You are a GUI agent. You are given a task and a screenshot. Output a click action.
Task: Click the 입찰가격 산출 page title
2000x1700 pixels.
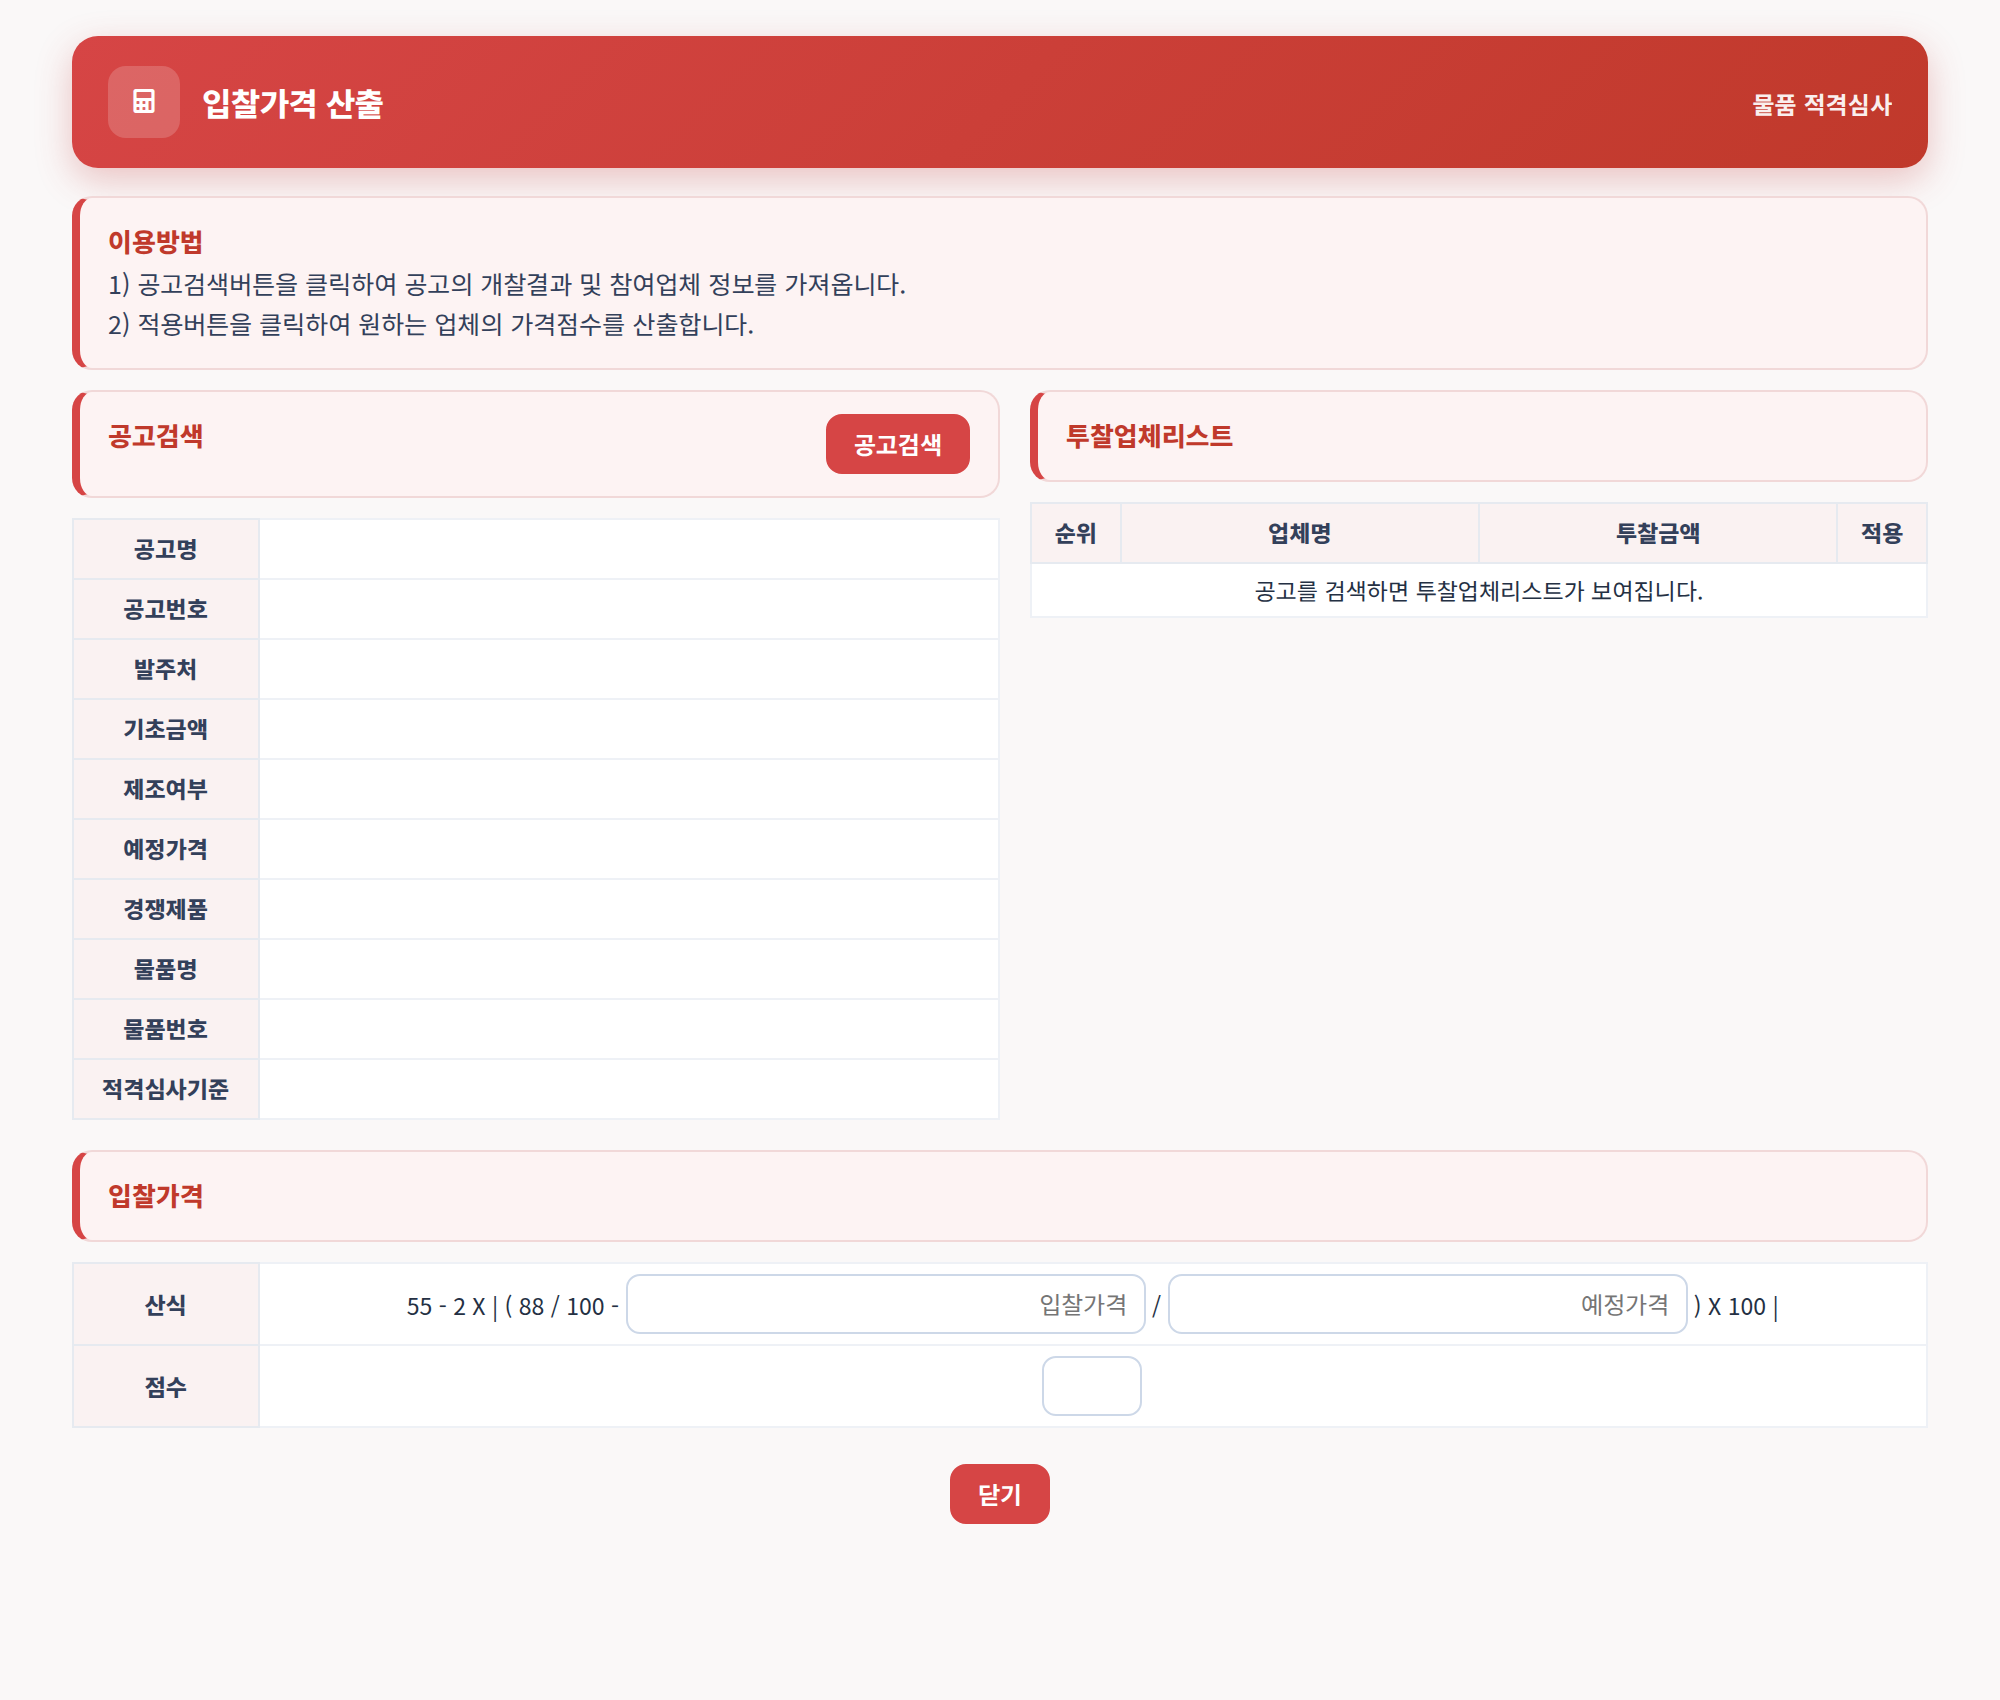(x=292, y=103)
